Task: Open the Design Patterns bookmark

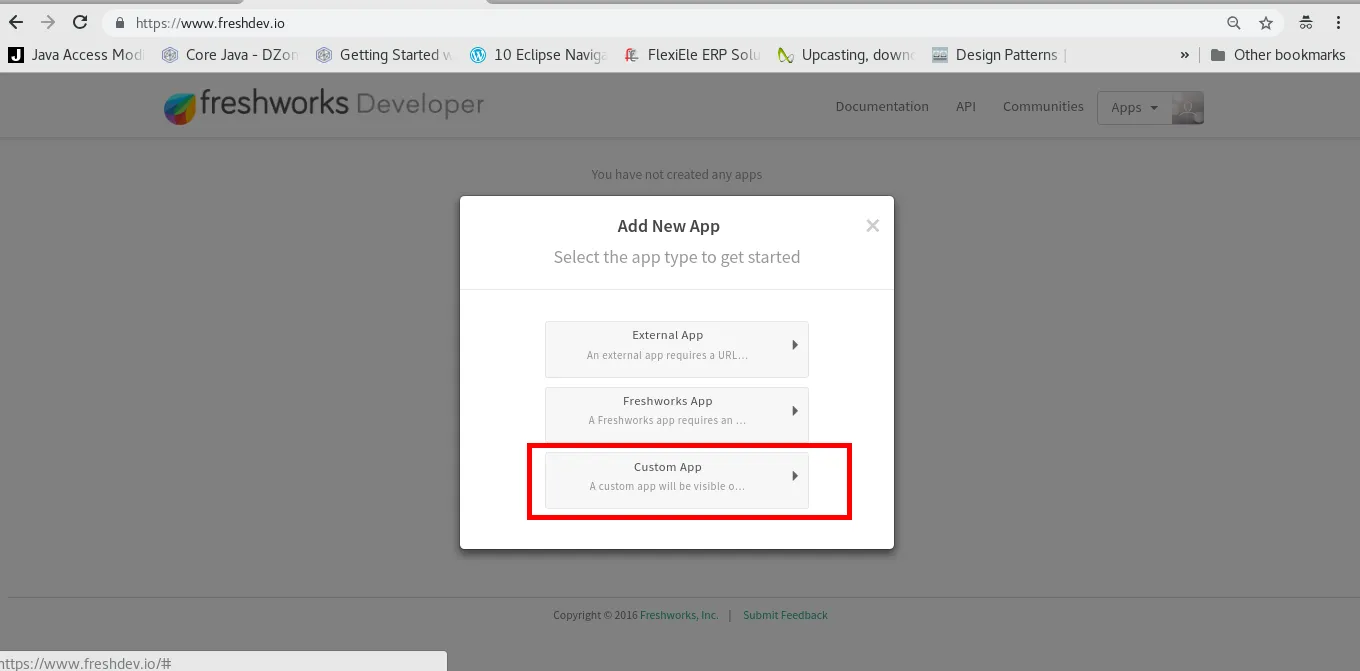Action: pyautogui.click(x=1000, y=55)
